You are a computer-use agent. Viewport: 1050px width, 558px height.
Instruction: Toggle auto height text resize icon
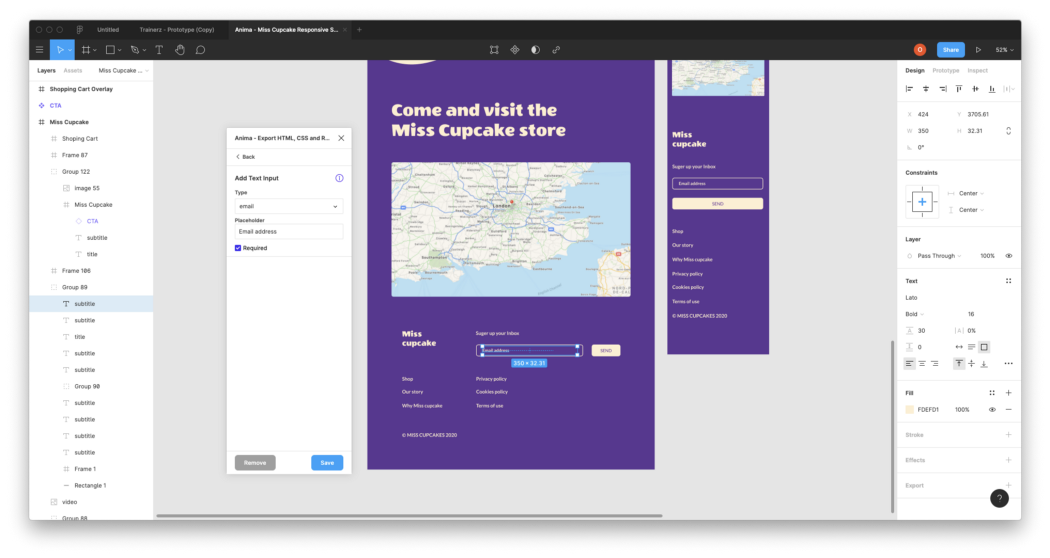click(972, 347)
